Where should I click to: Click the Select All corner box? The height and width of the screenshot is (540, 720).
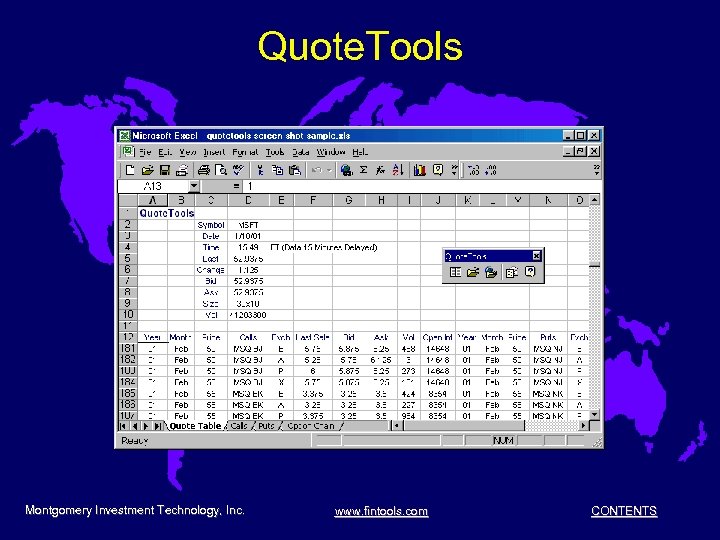(x=128, y=200)
